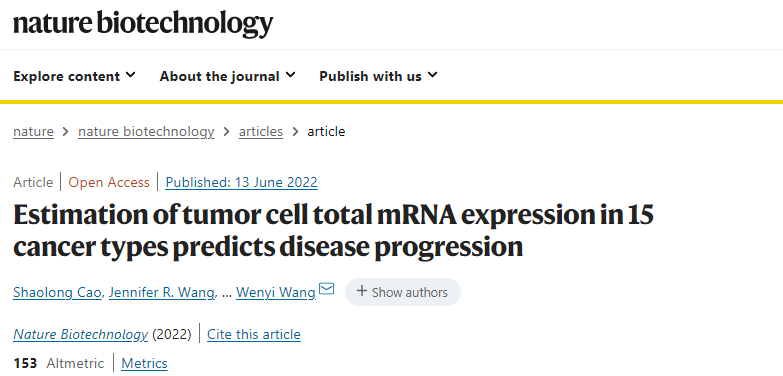Open author Shaolong Cao's link
This screenshot has width=783, height=376.
[x=57, y=292]
